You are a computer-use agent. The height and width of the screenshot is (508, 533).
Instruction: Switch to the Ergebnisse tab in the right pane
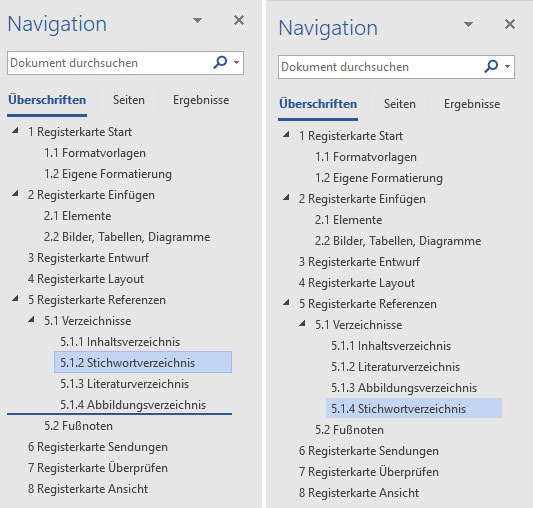(472, 104)
